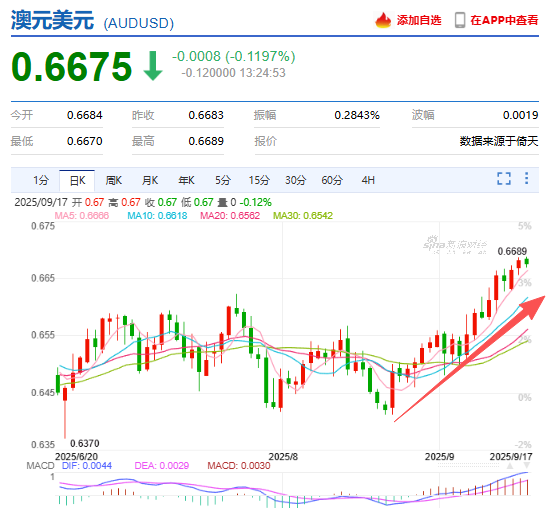Click the 添加自选 link
Viewport: 547px width, 508px height.
pos(419,20)
